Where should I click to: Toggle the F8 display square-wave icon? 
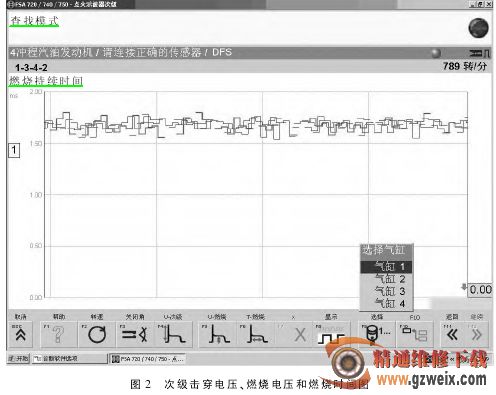point(331,334)
